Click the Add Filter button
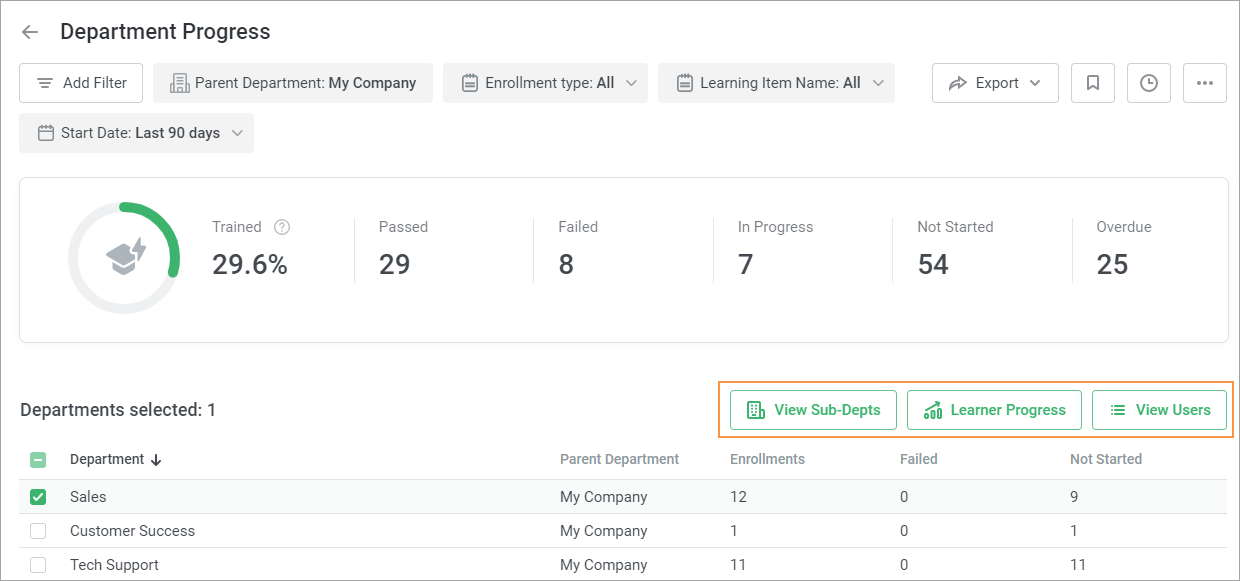The height and width of the screenshot is (581, 1240). [81, 83]
